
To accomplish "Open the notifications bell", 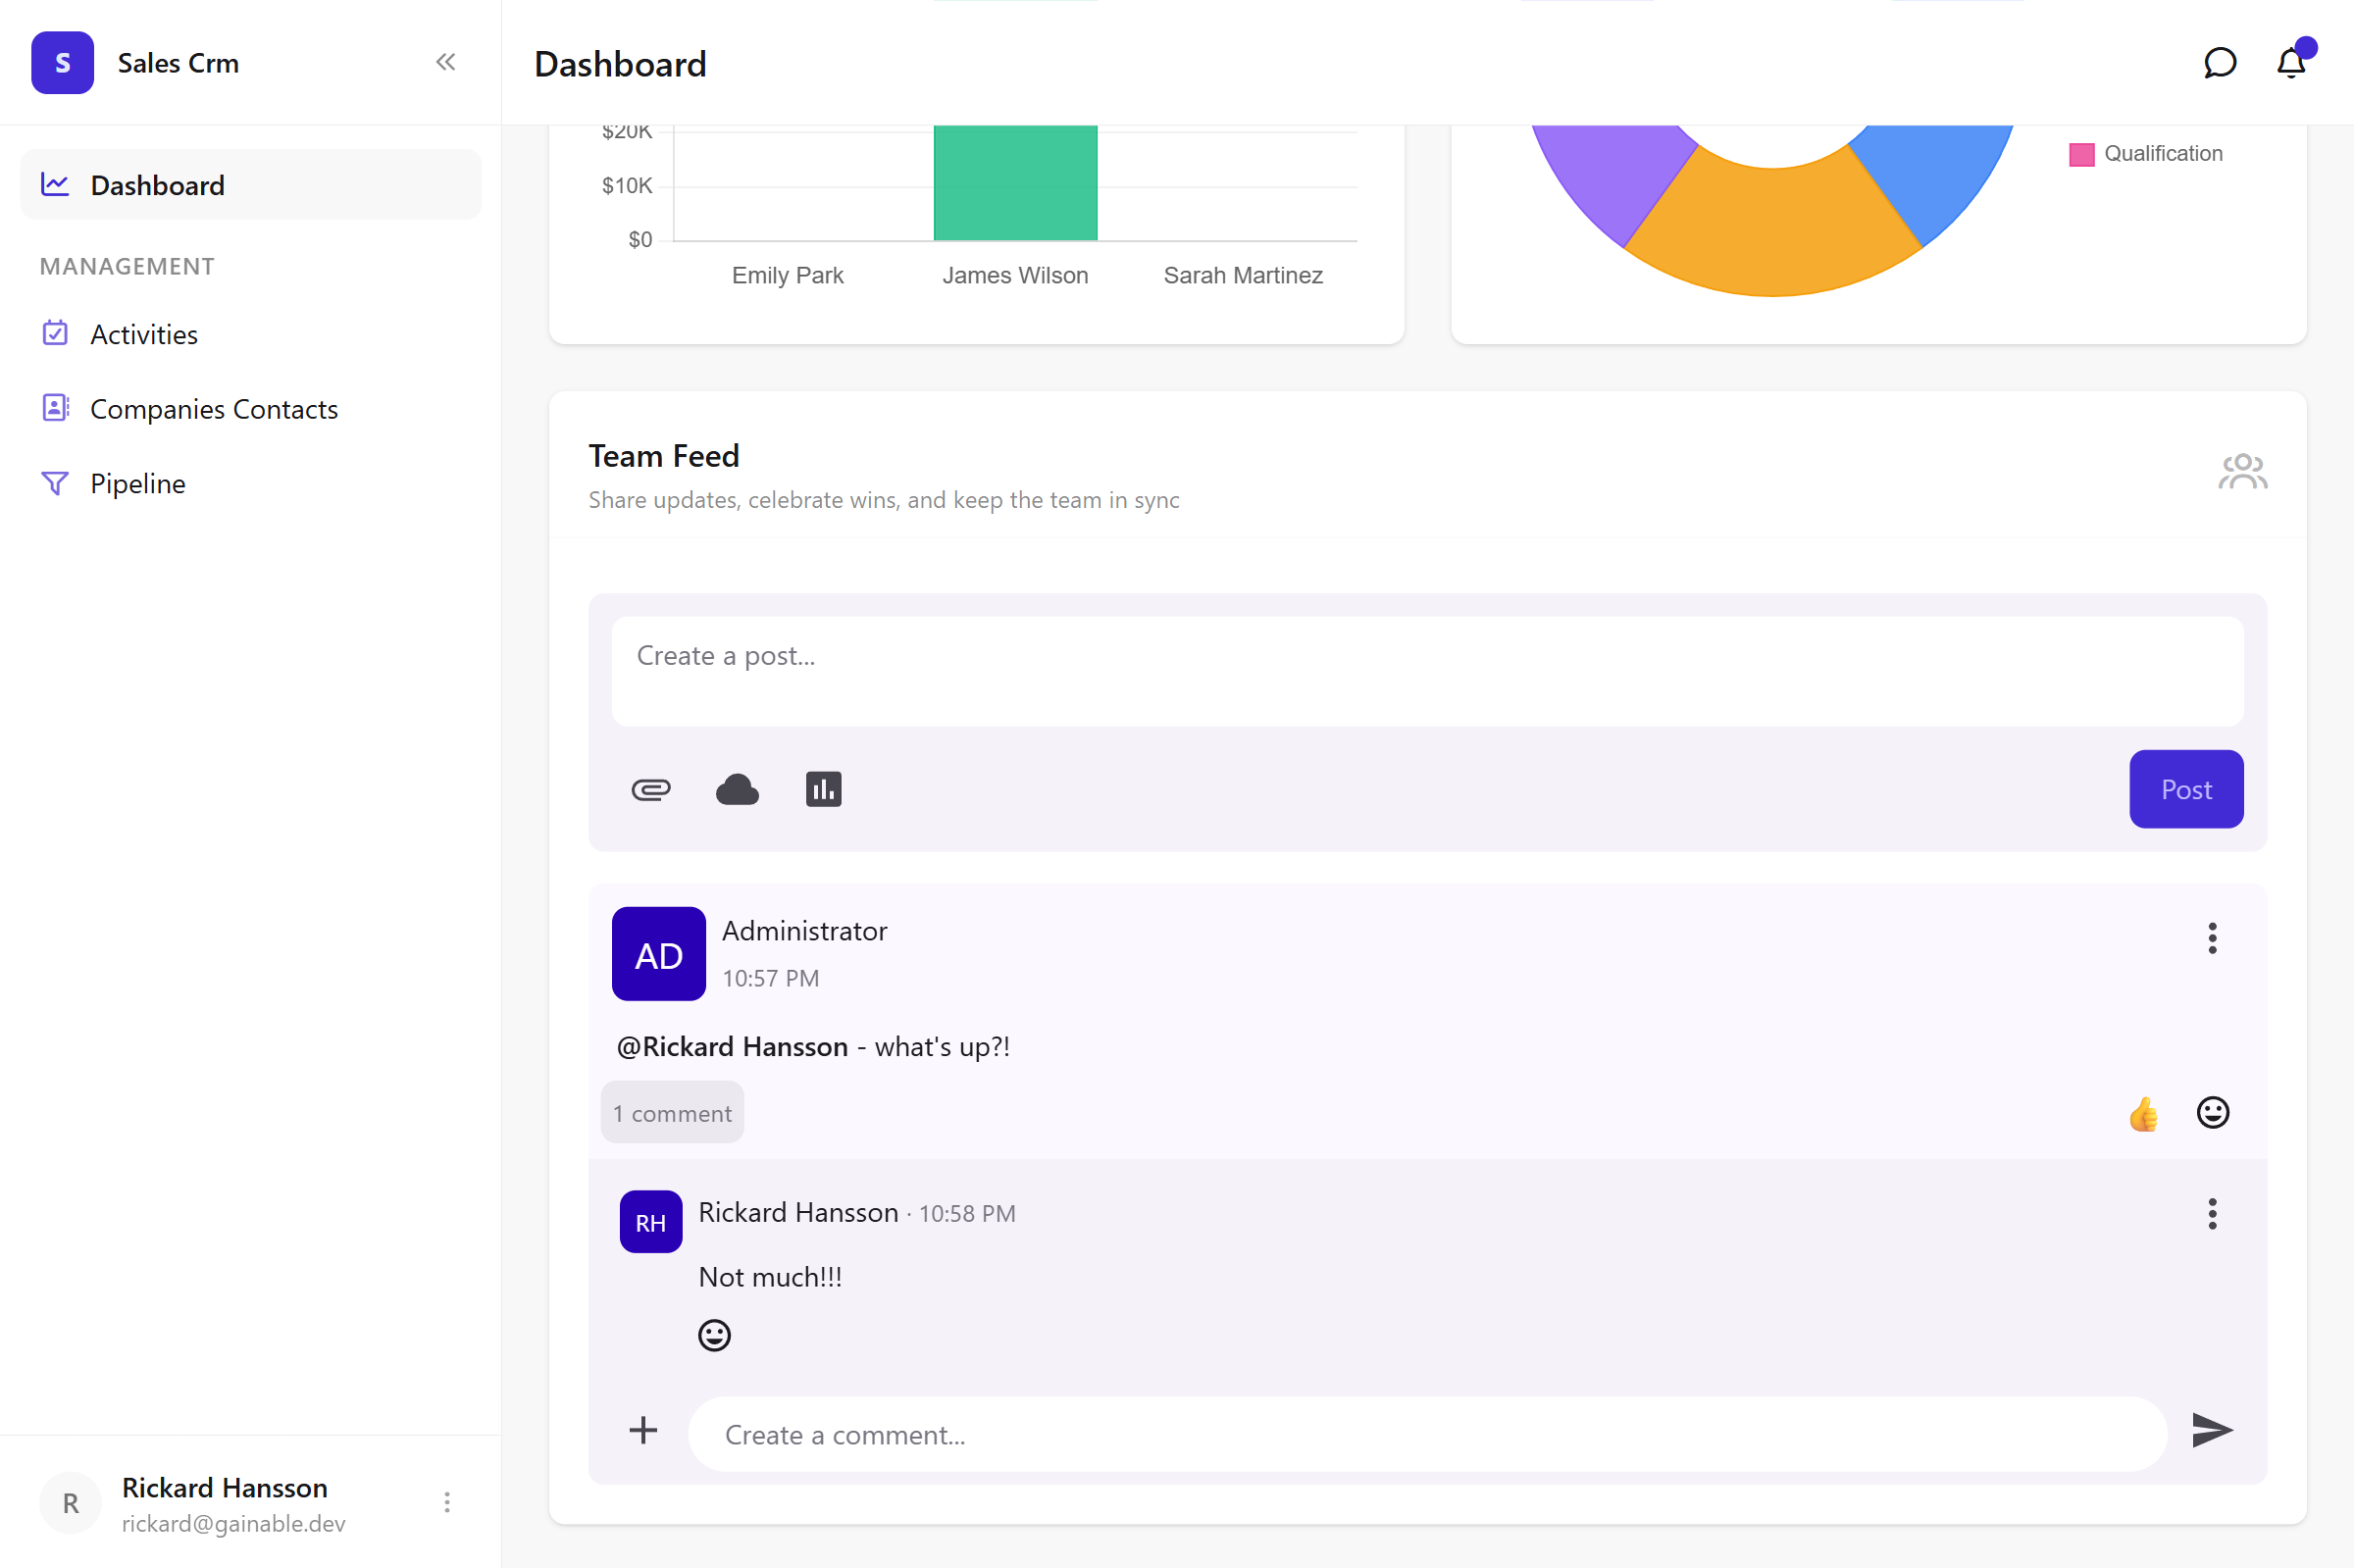I will (2290, 63).
